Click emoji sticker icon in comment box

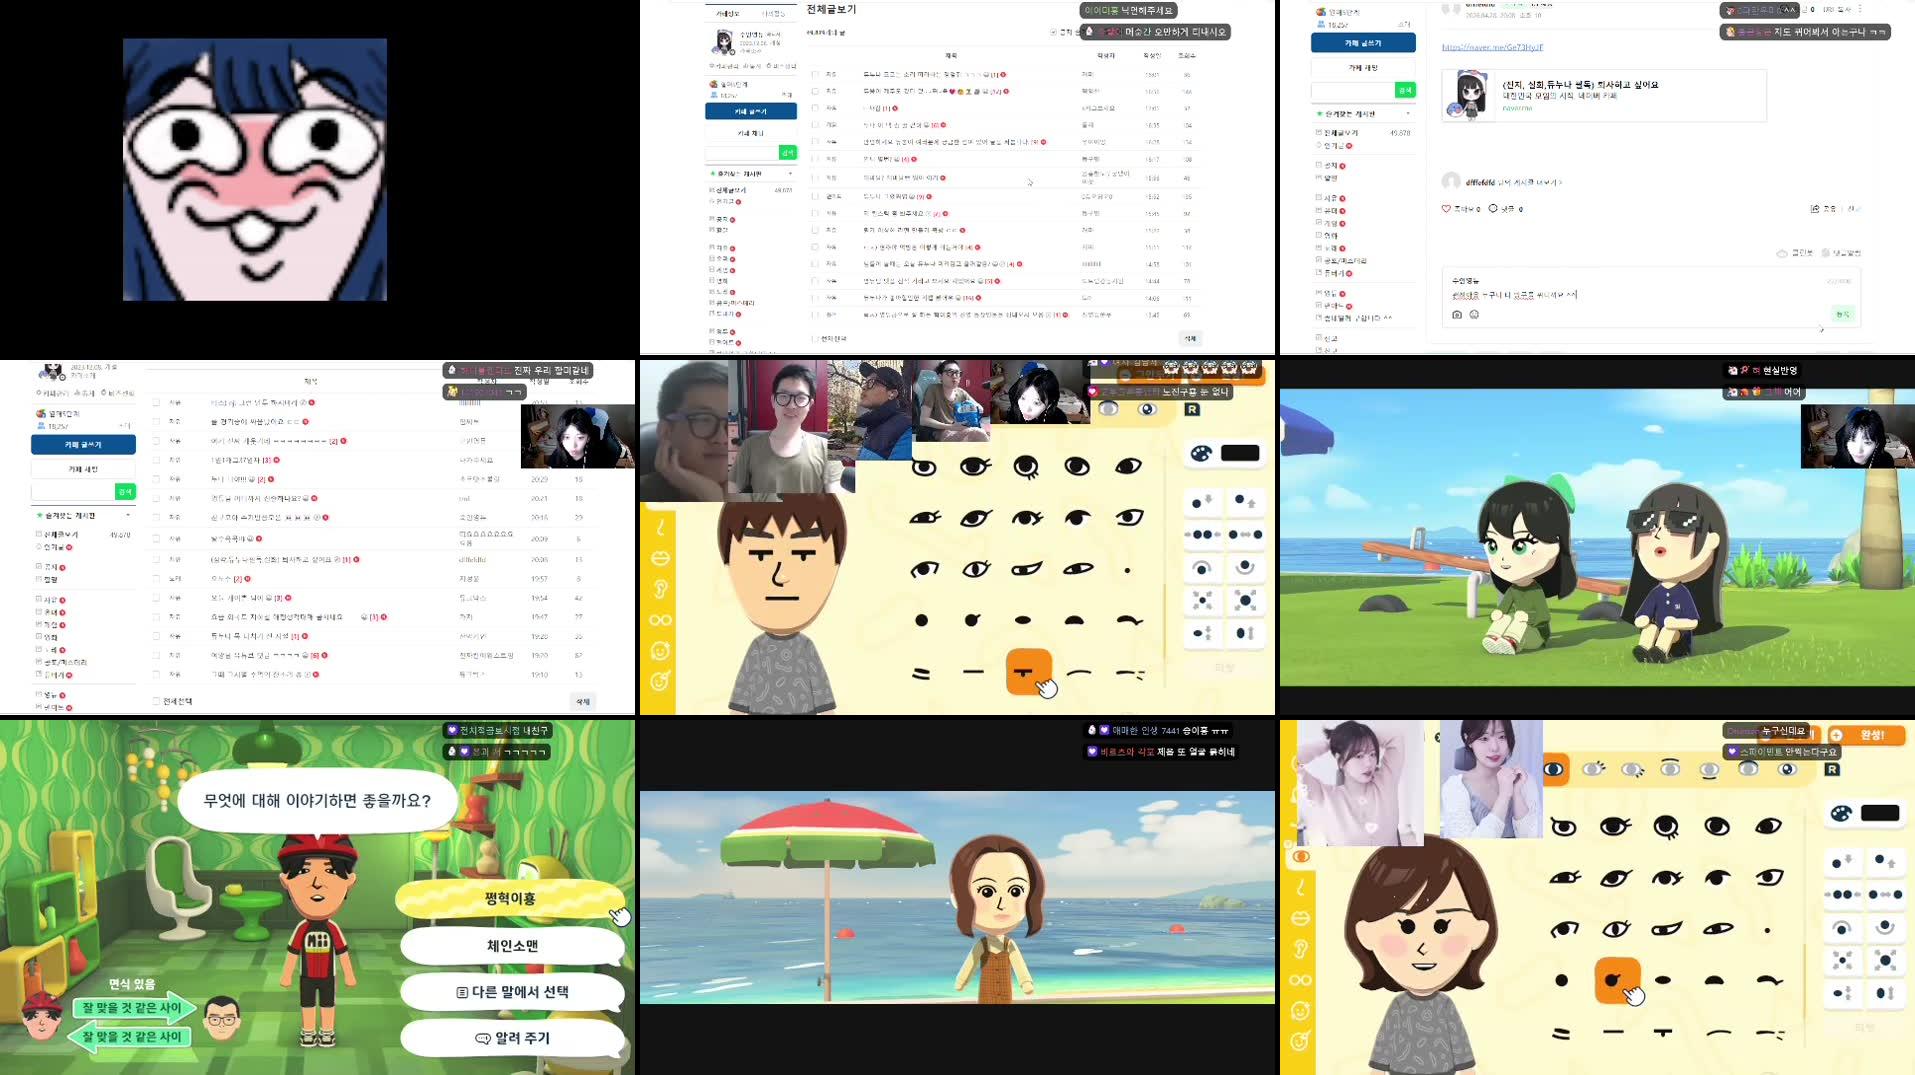(1474, 314)
